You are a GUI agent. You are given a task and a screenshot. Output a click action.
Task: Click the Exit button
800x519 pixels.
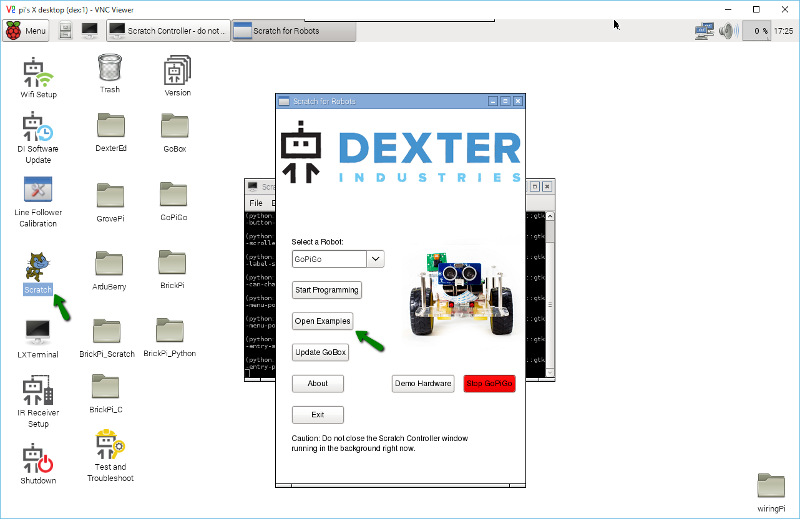tap(318, 414)
